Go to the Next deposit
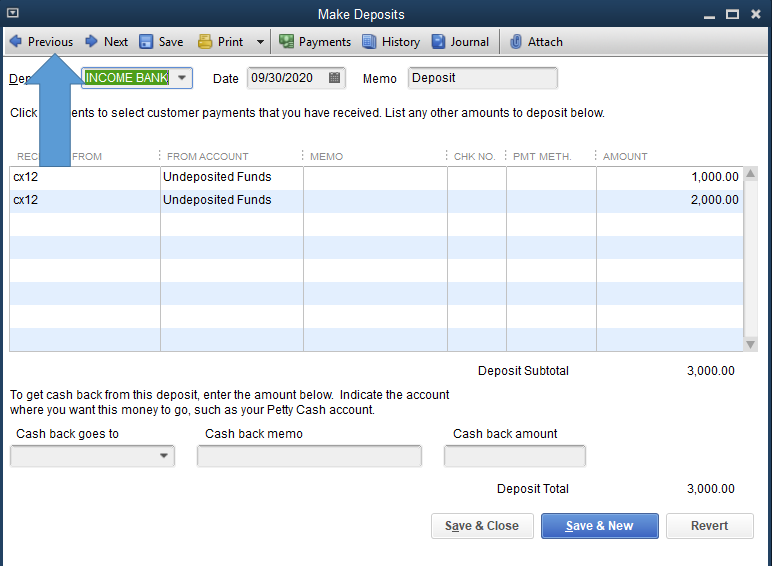Image resolution: width=772 pixels, height=566 pixels. click(106, 42)
